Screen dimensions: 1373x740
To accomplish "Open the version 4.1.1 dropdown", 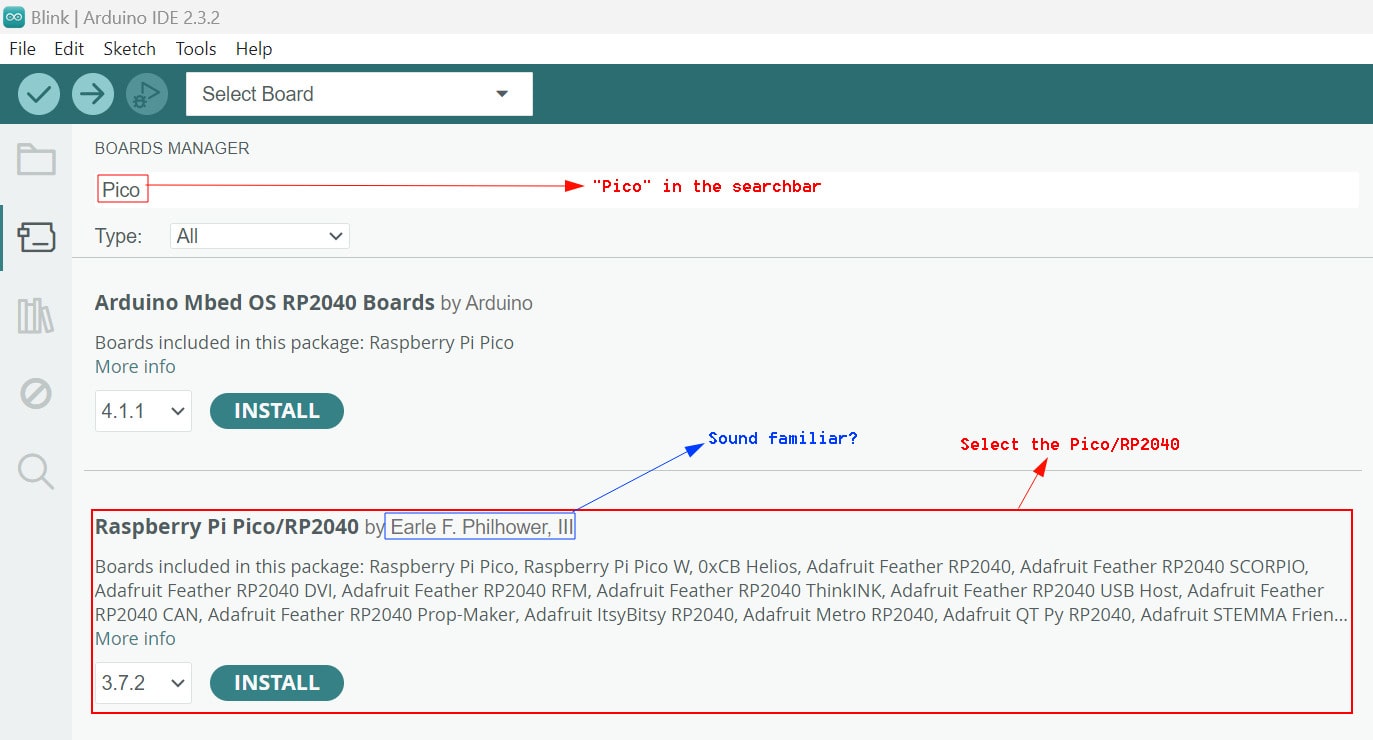I will tap(143, 411).
